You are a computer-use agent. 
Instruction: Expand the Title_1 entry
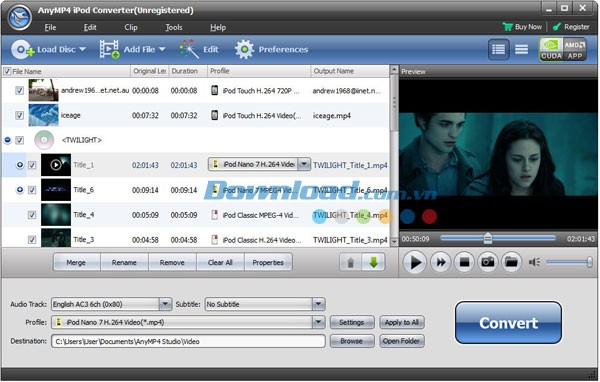20,165
